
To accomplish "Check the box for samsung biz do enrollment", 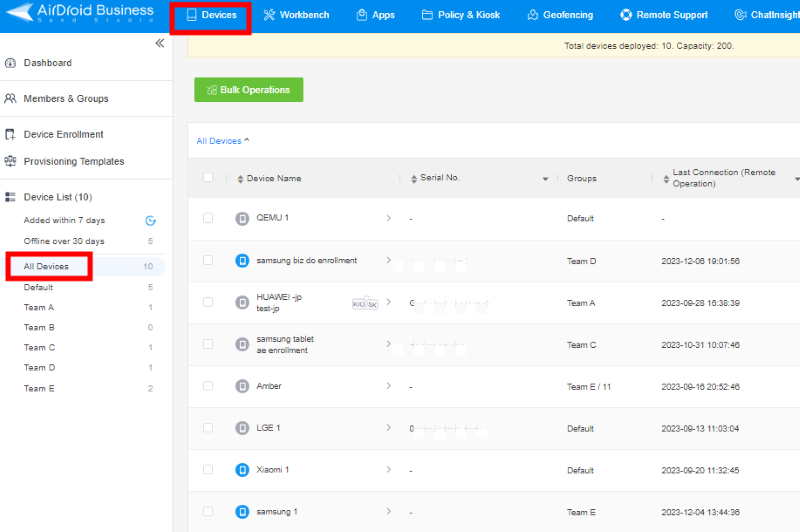I will click(208, 260).
